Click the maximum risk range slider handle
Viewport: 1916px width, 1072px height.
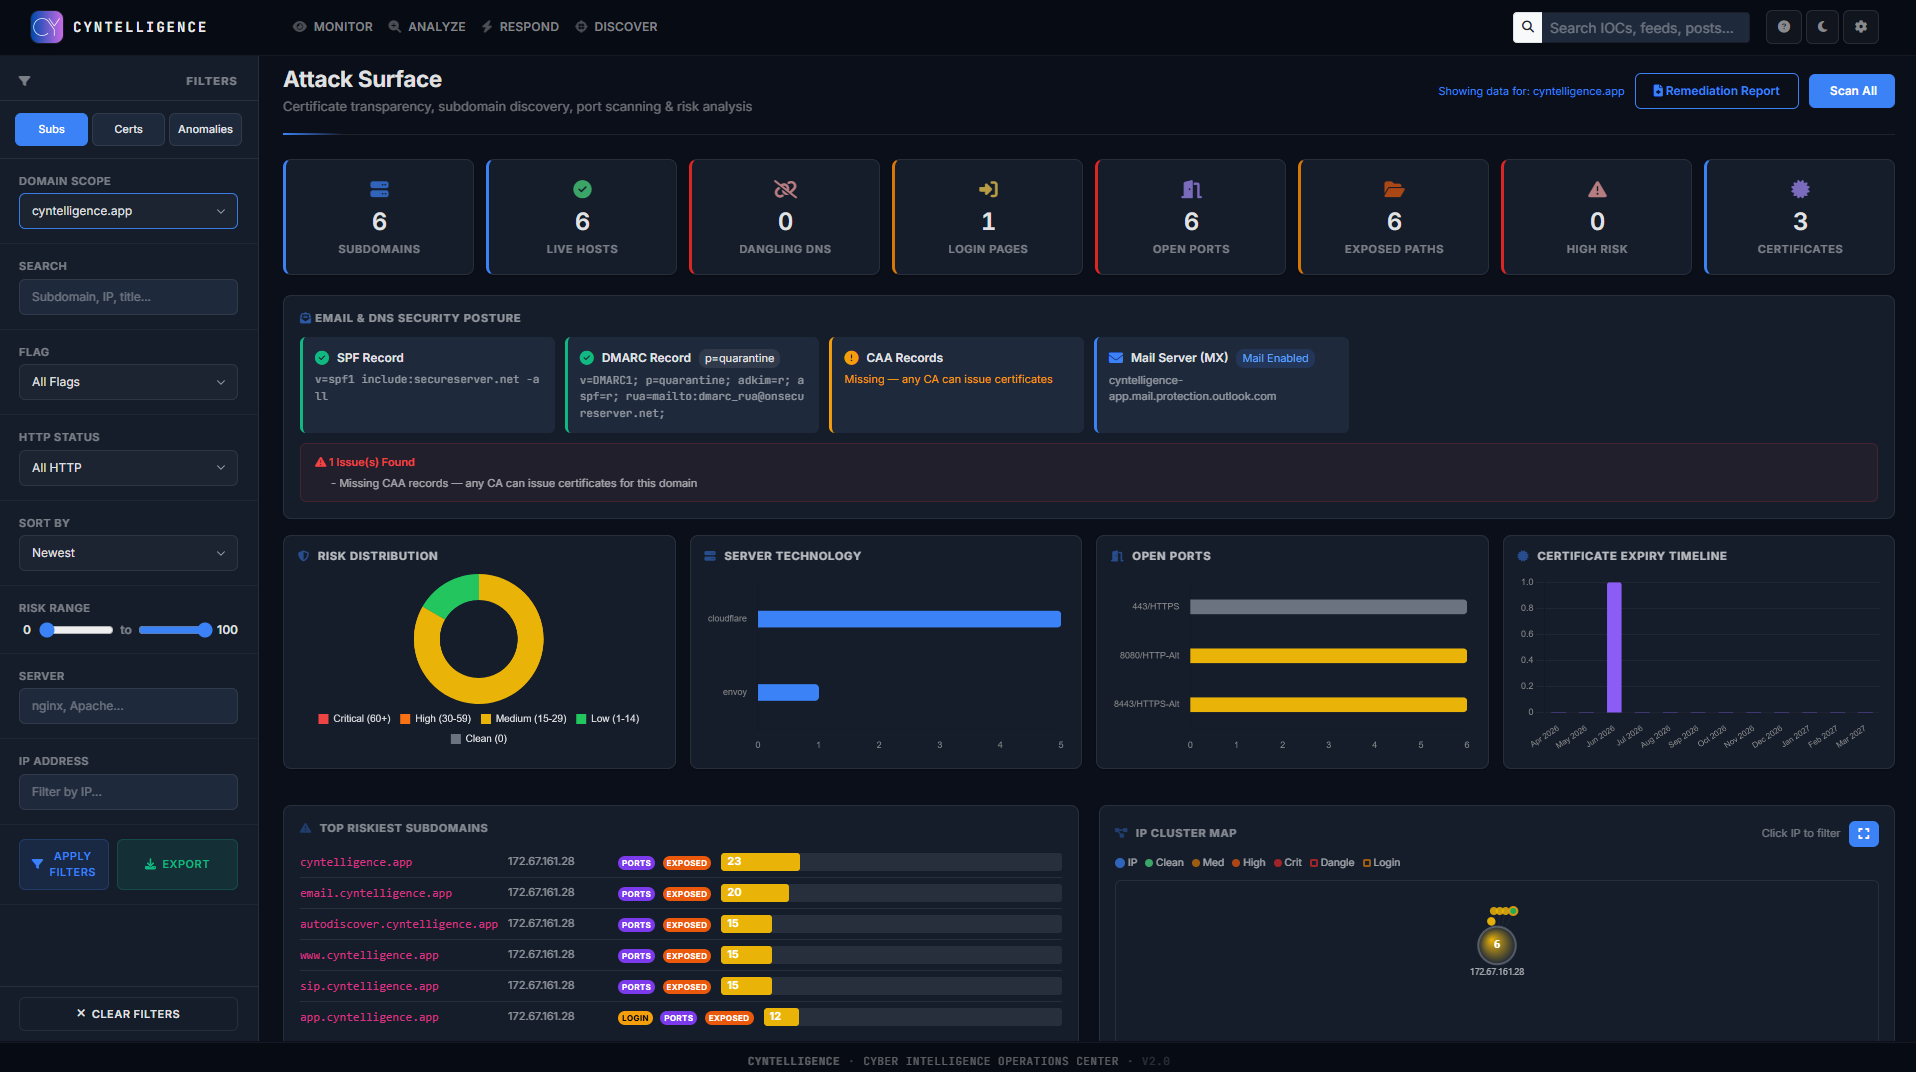pos(205,630)
